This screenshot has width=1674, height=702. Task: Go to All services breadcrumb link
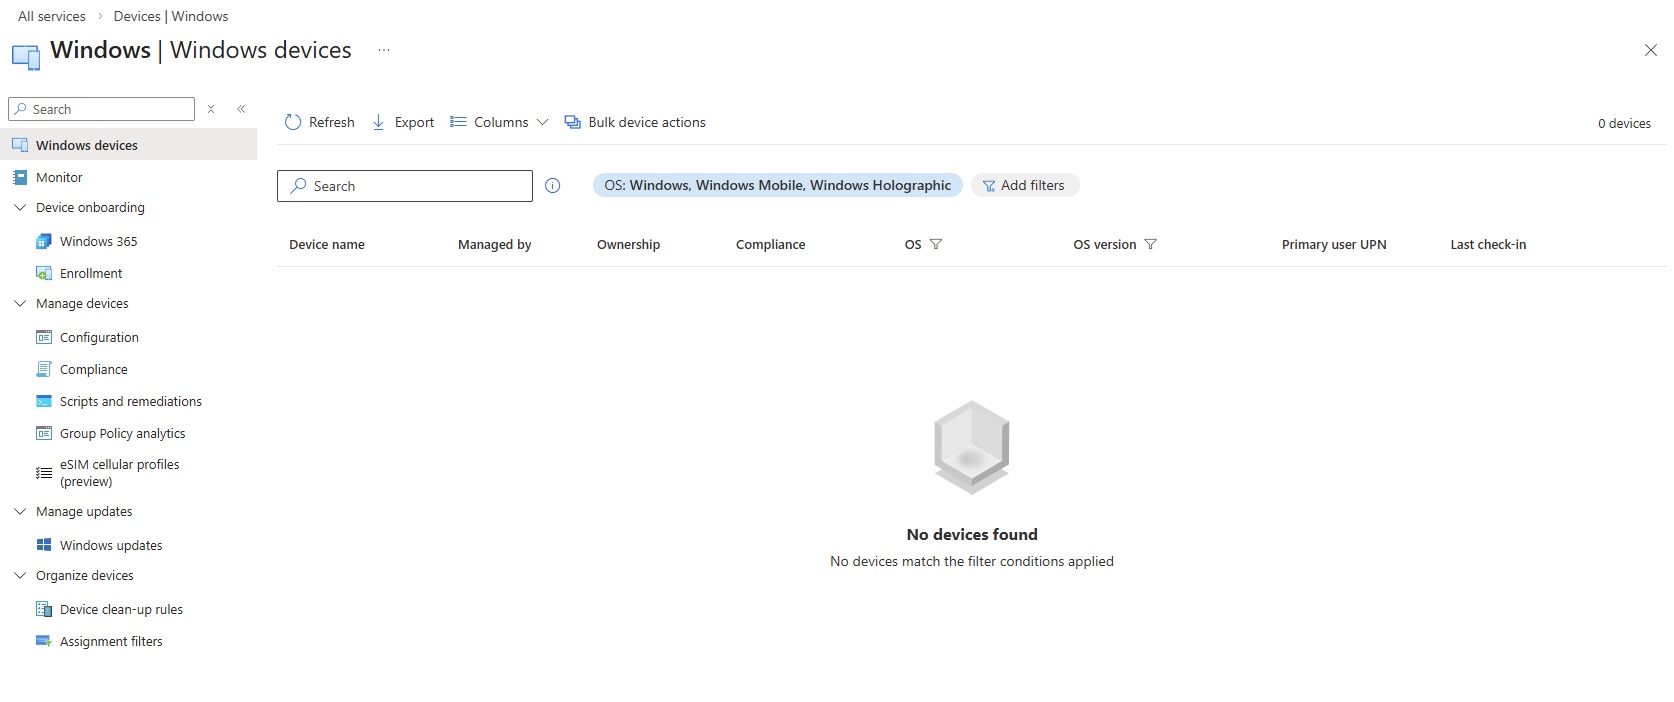pos(52,16)
